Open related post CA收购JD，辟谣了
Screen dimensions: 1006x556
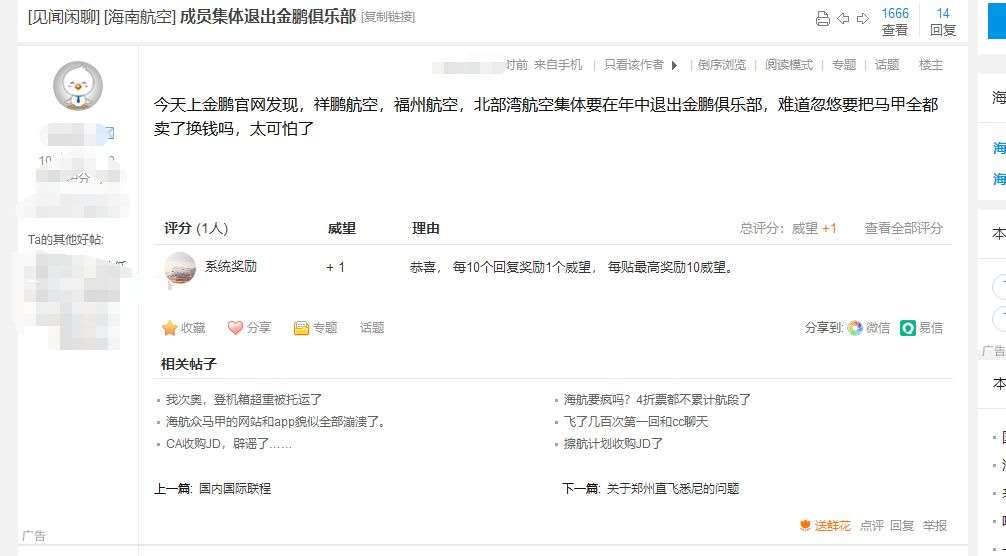click(x=228, y=443)
